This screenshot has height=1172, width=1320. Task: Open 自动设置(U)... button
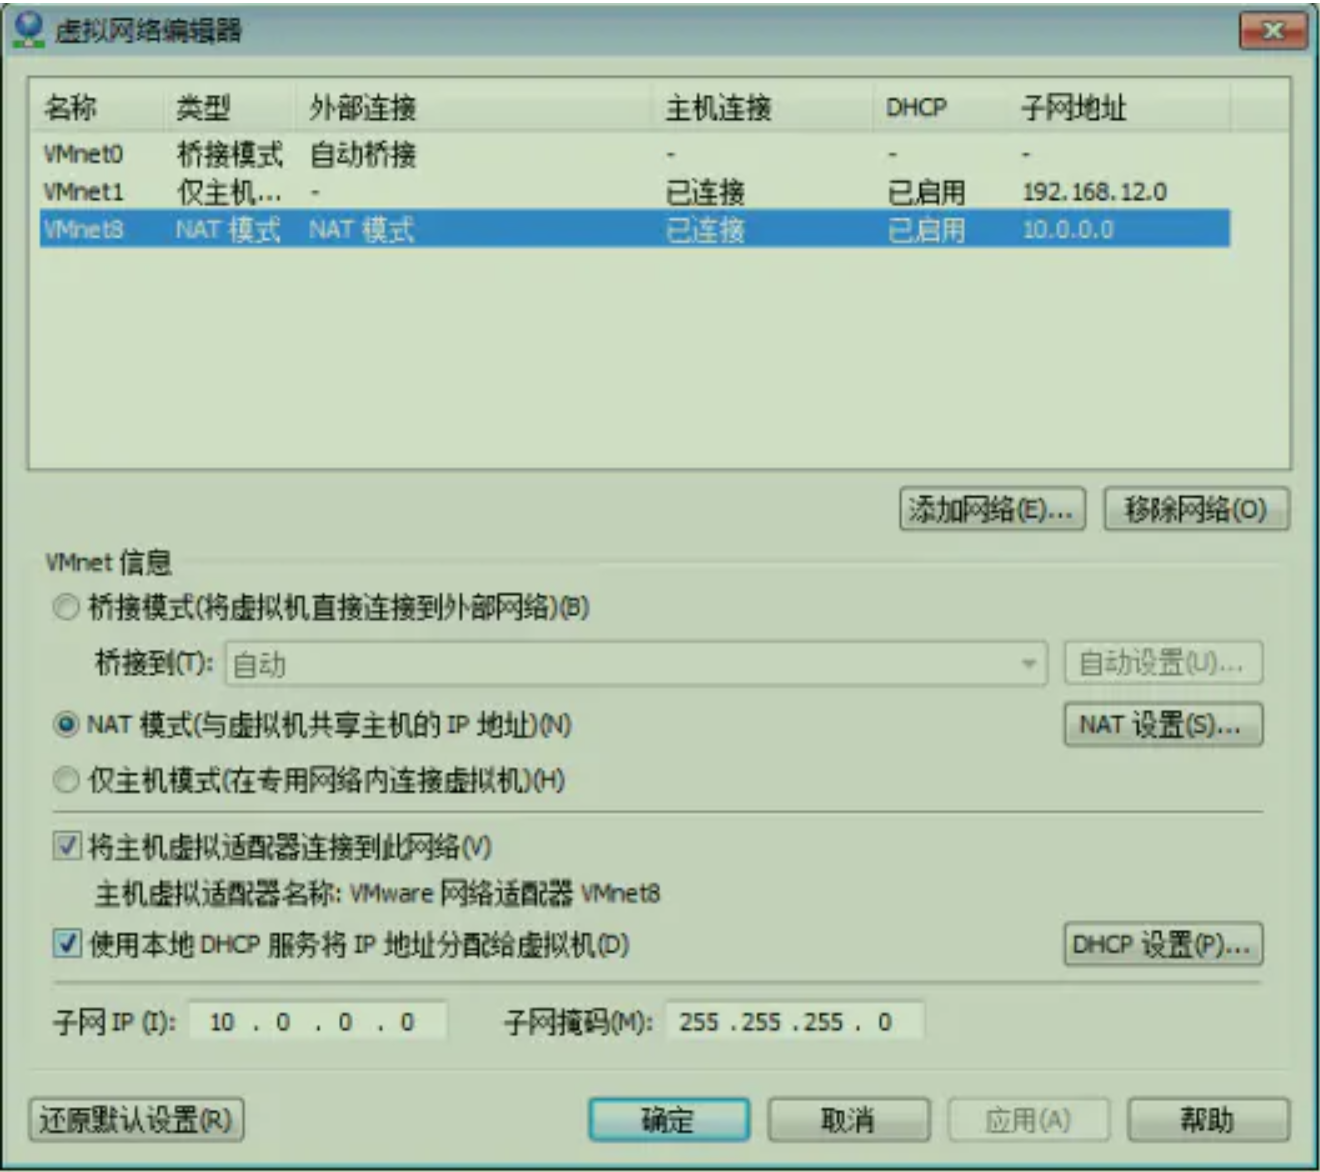coord(1163,663)
